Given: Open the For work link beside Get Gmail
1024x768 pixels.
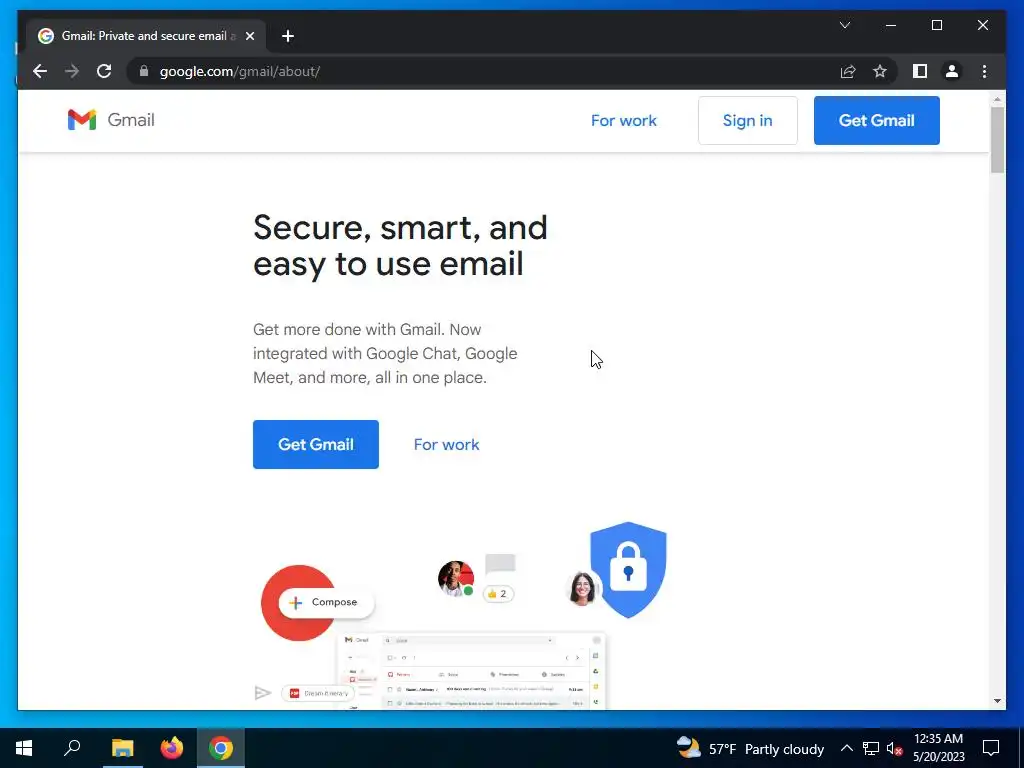Looking at the screenshot, I should (x=447, y=445).
